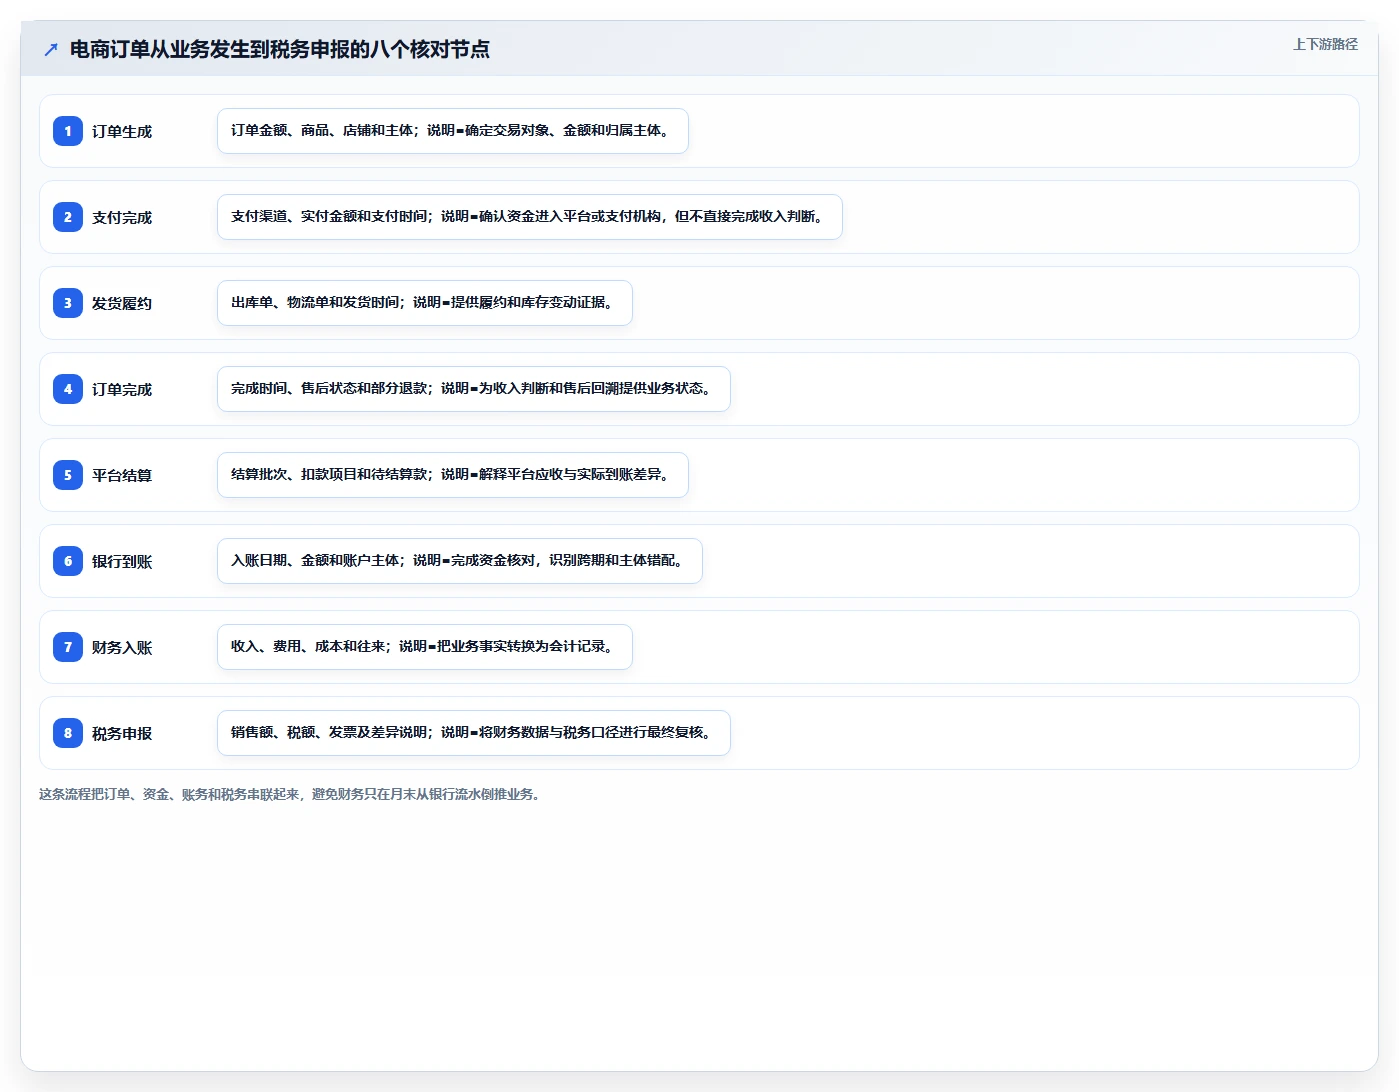Viewport: 1399px width, 1092px height.
Task: Click the step 3 number badge
Action: (68, 303)
